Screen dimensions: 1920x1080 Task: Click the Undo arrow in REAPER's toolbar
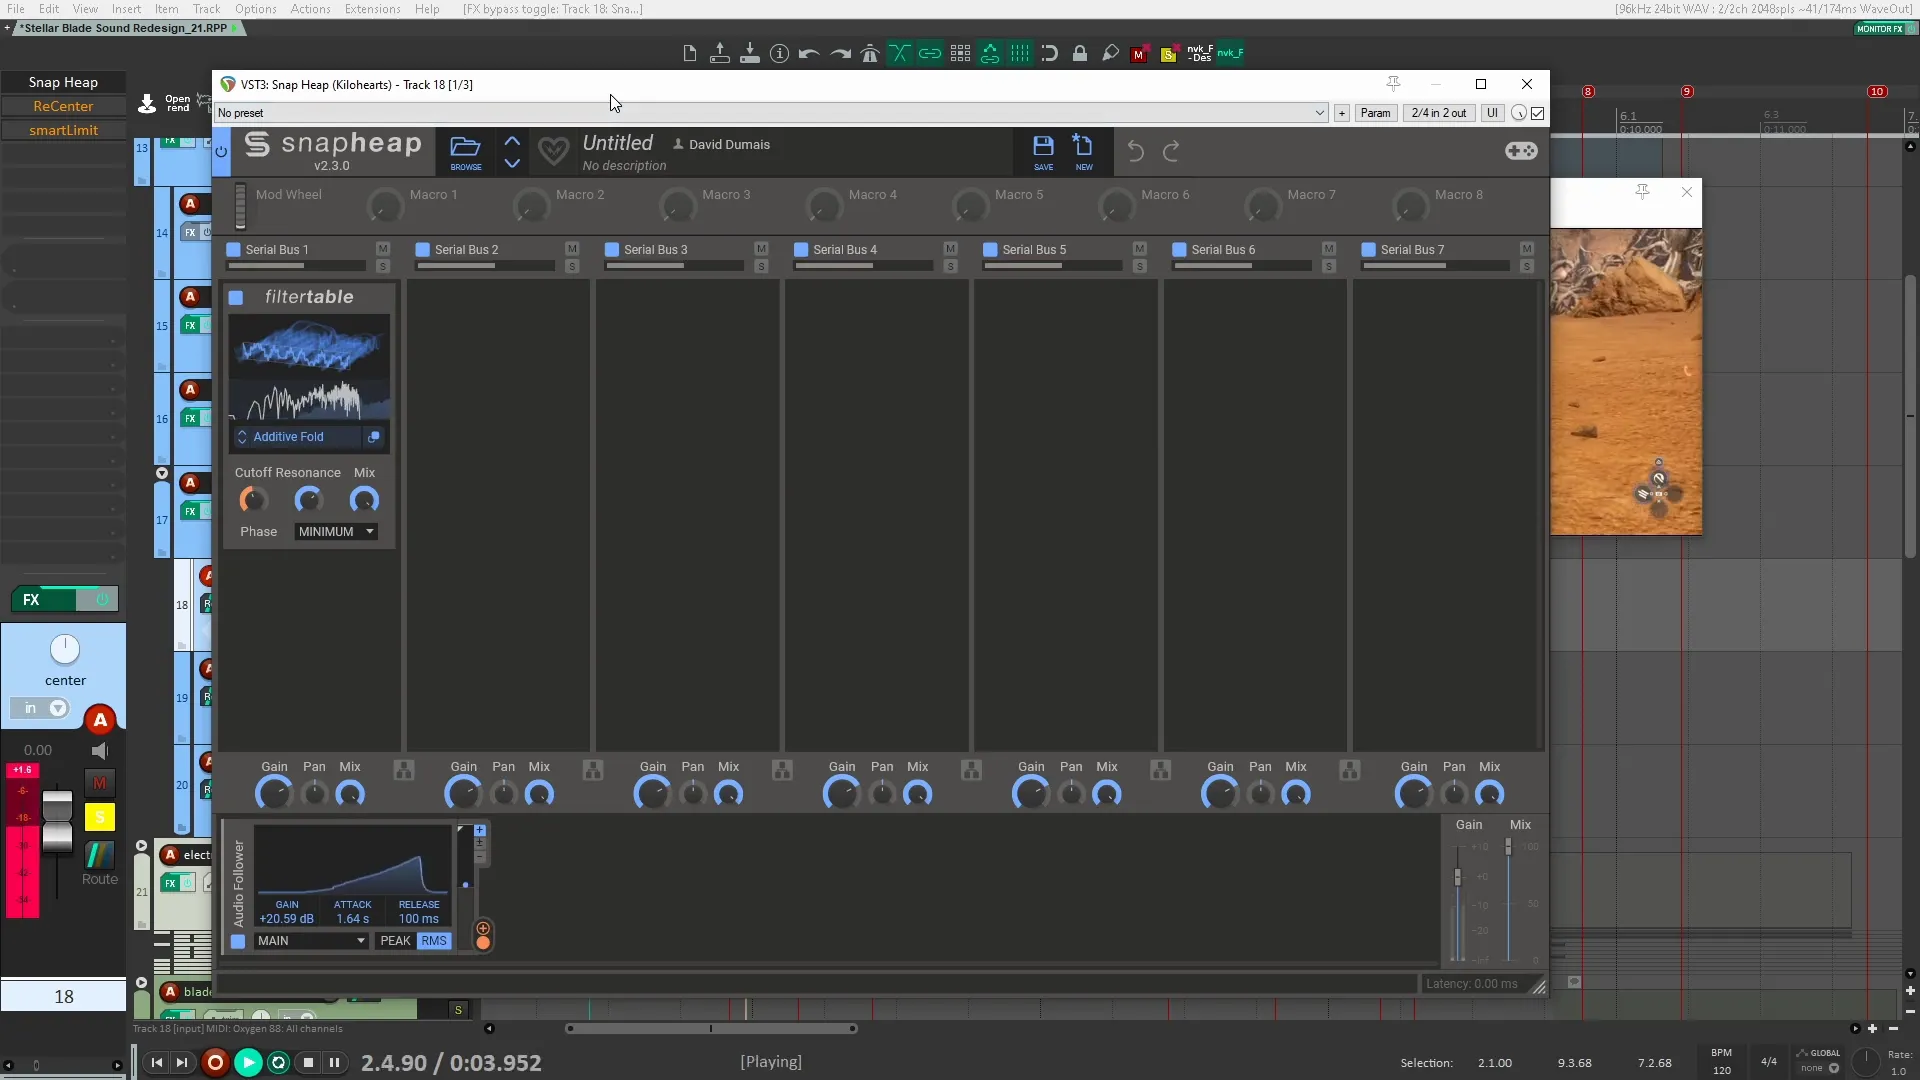click(x=808, y=54)
